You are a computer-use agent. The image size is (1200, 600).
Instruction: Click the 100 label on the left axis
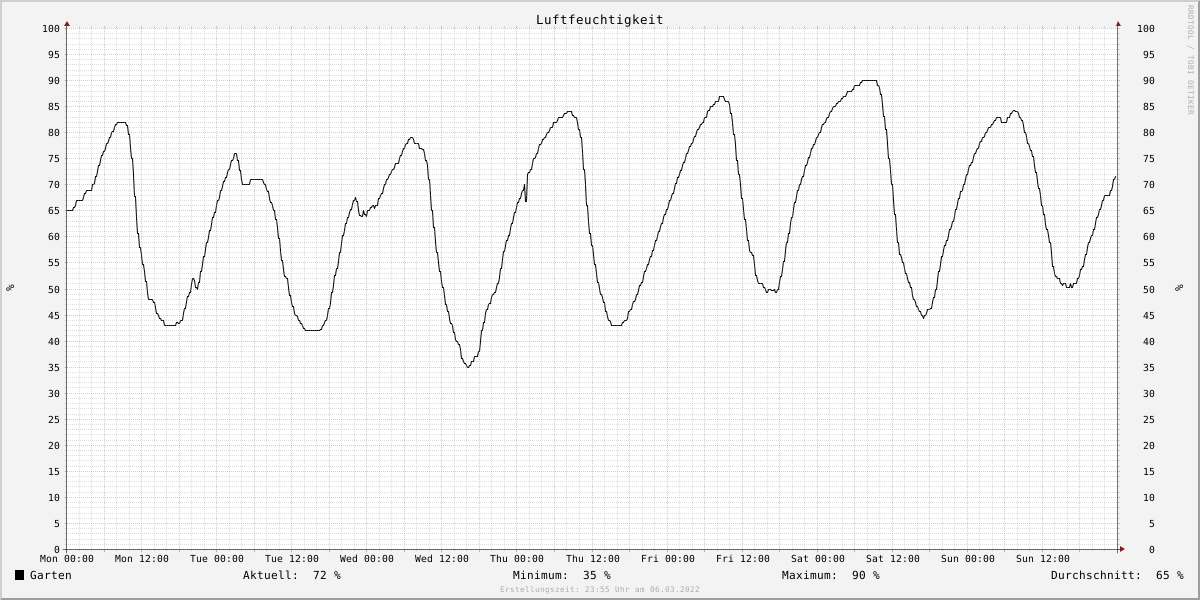51,28
